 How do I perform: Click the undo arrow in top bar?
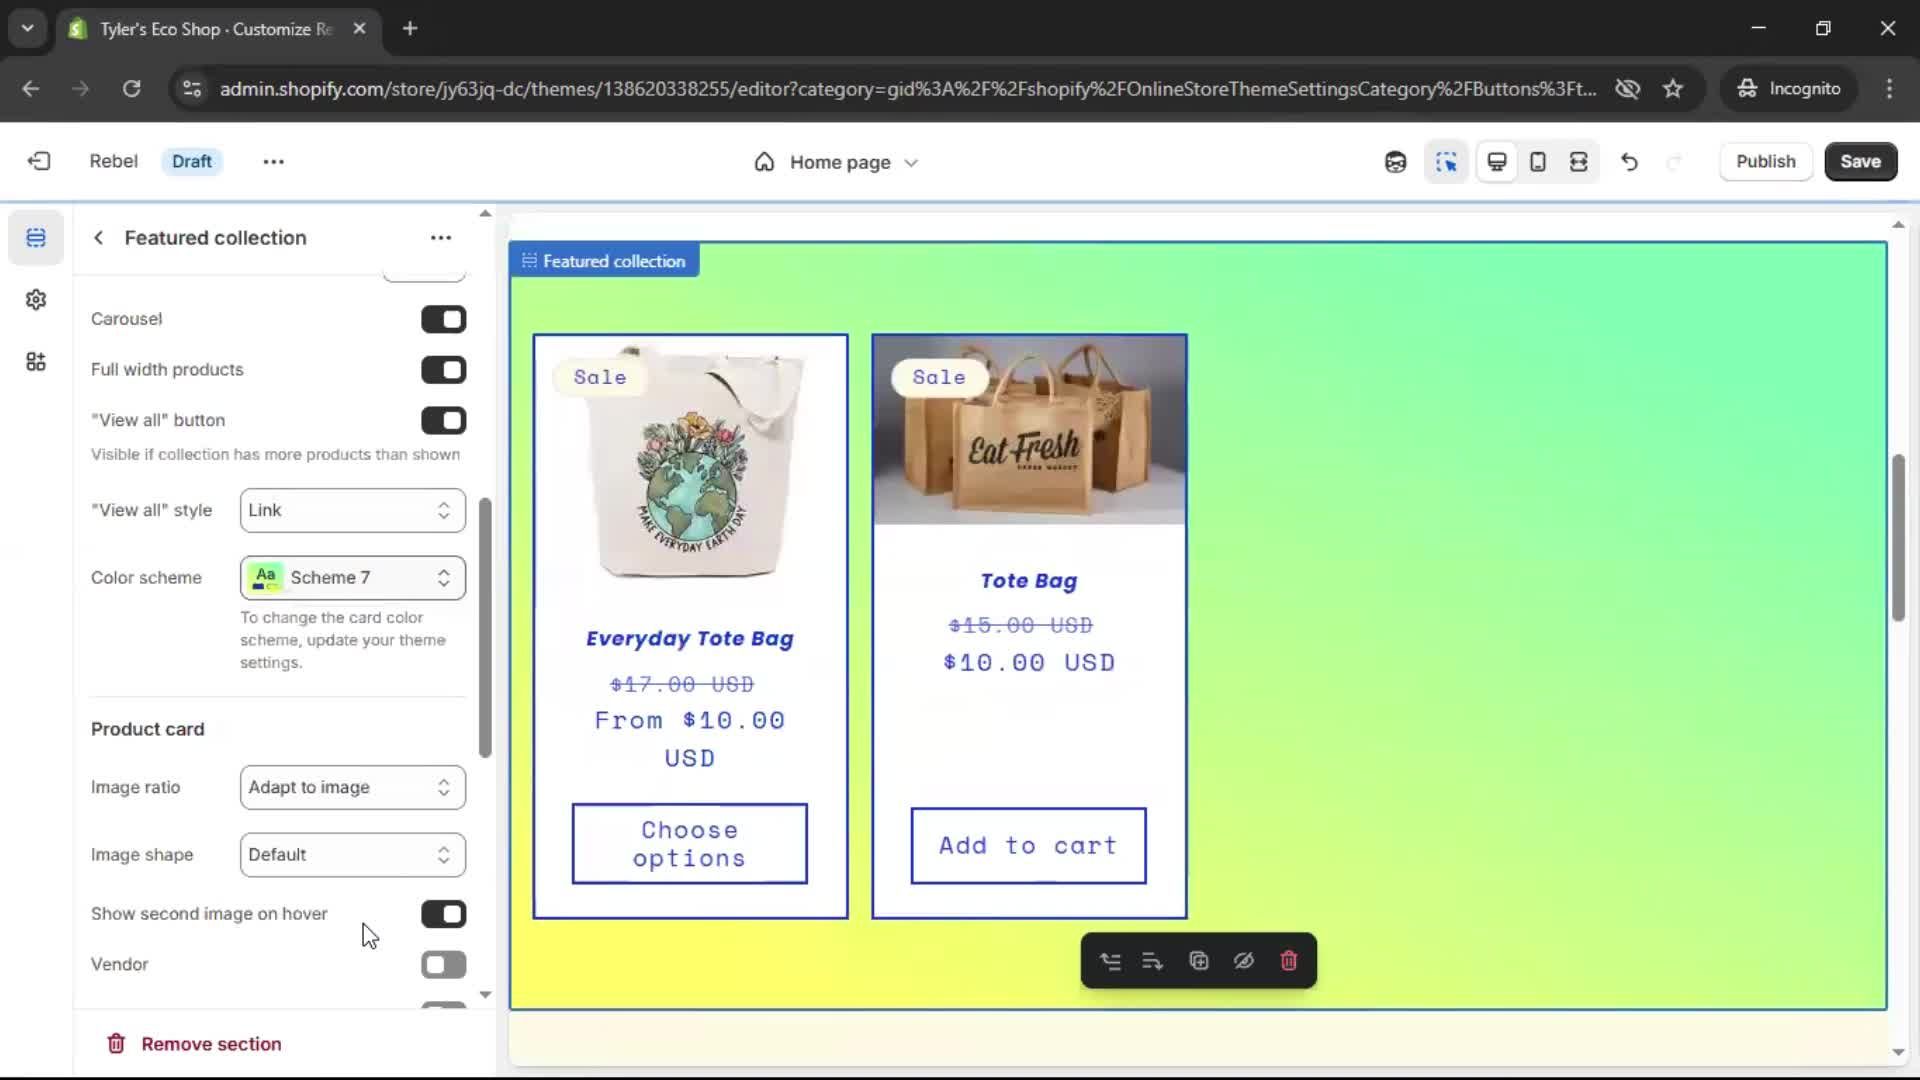pos(1629,162)
